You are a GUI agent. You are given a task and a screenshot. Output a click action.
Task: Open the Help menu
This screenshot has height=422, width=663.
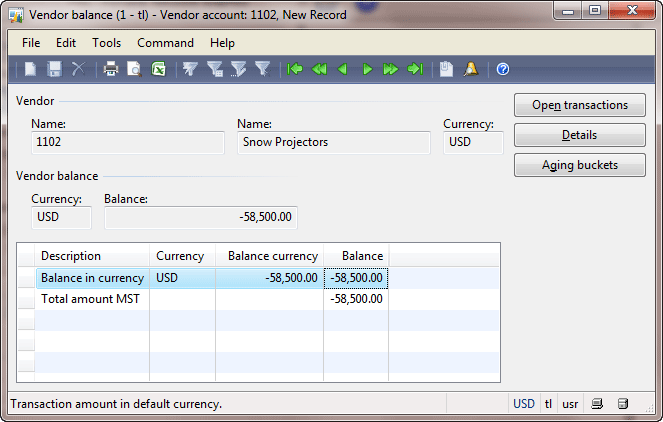click(222, 43)
